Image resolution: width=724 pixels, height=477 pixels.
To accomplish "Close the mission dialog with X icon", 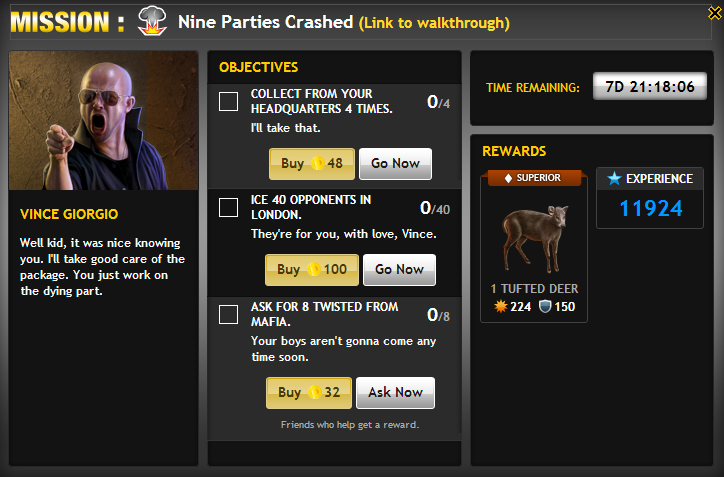I will [715, 13].
